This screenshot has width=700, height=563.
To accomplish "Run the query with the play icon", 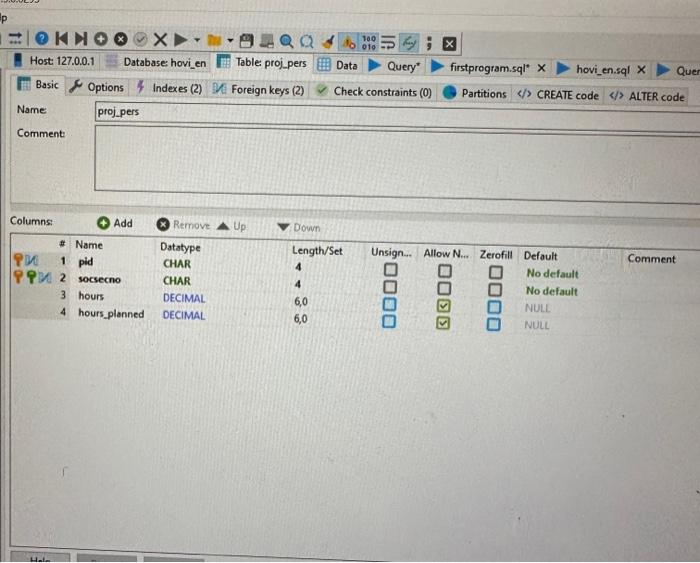I will click(x=180, y=40).
